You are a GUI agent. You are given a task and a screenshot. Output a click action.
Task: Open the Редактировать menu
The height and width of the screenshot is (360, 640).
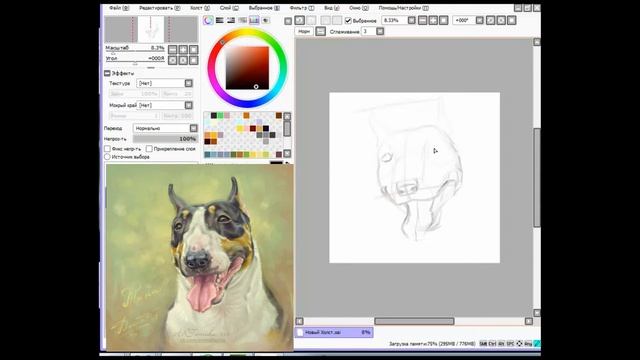click(x=160, y=8)
